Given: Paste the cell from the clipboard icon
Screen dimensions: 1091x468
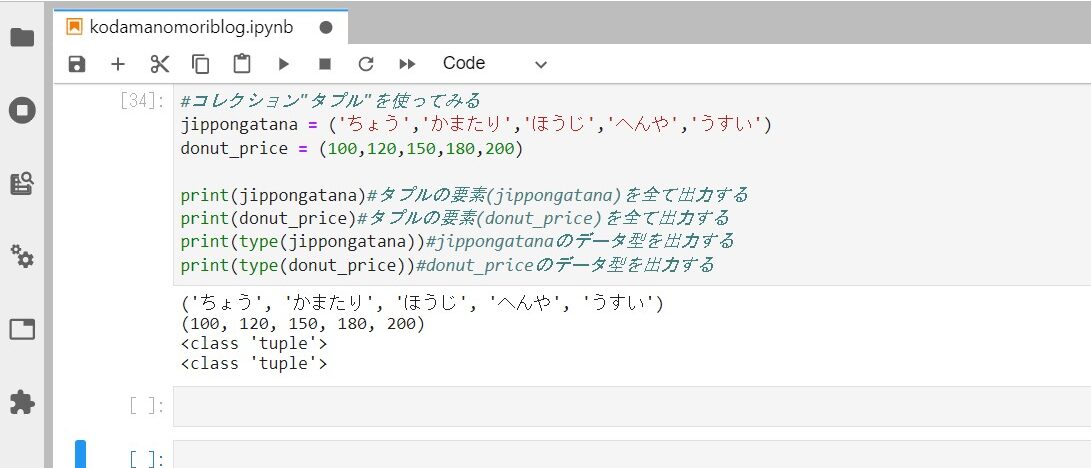Looking at the screenshot, I should [241, 63].
